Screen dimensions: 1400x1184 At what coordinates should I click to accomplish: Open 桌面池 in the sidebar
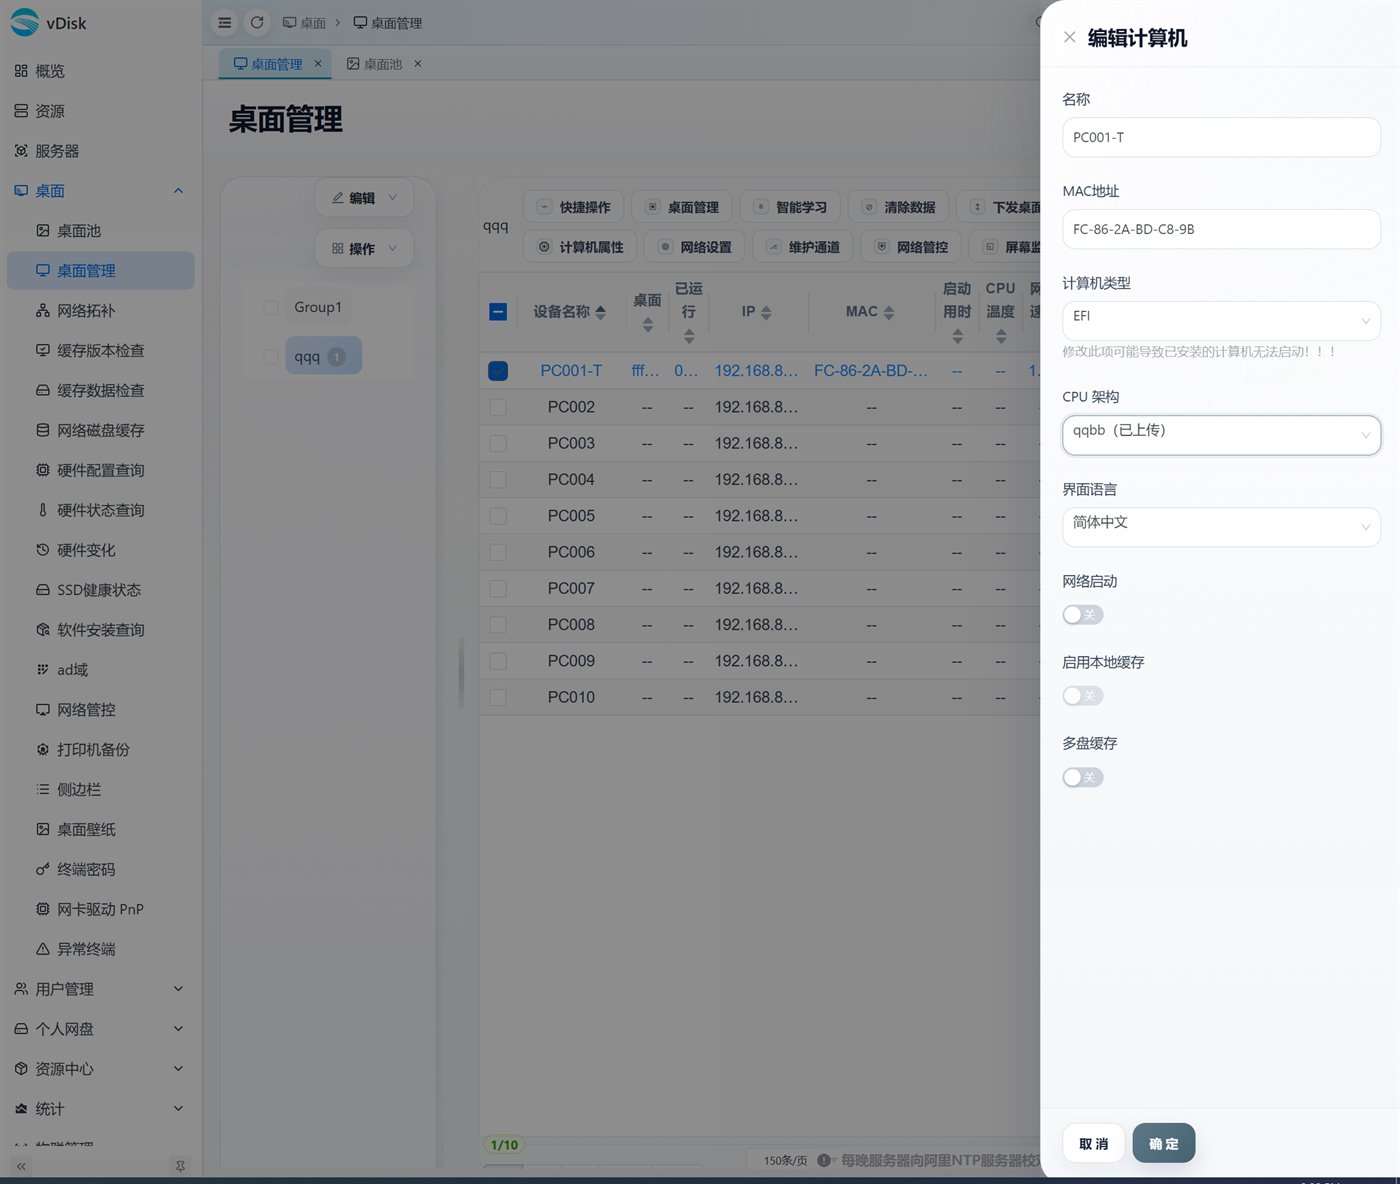101,231
